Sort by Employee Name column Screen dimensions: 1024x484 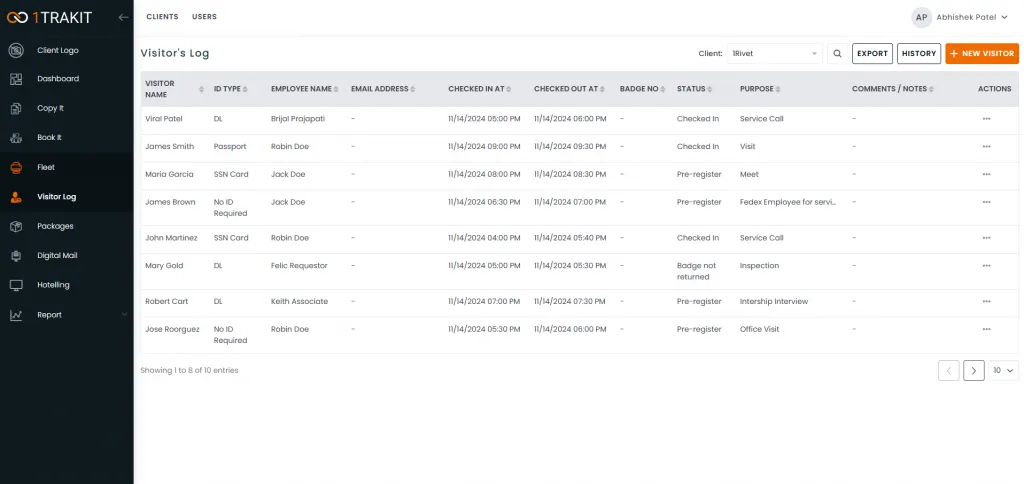pyautogui.click(x=337, y=89)
